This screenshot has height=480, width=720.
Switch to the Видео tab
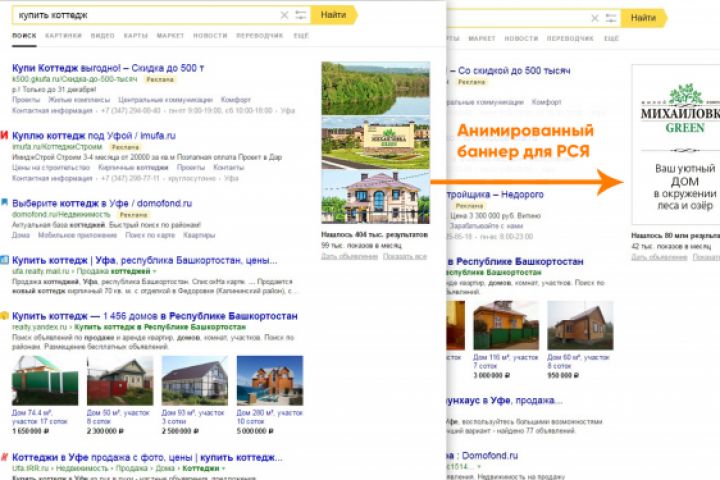pos(102,35)
